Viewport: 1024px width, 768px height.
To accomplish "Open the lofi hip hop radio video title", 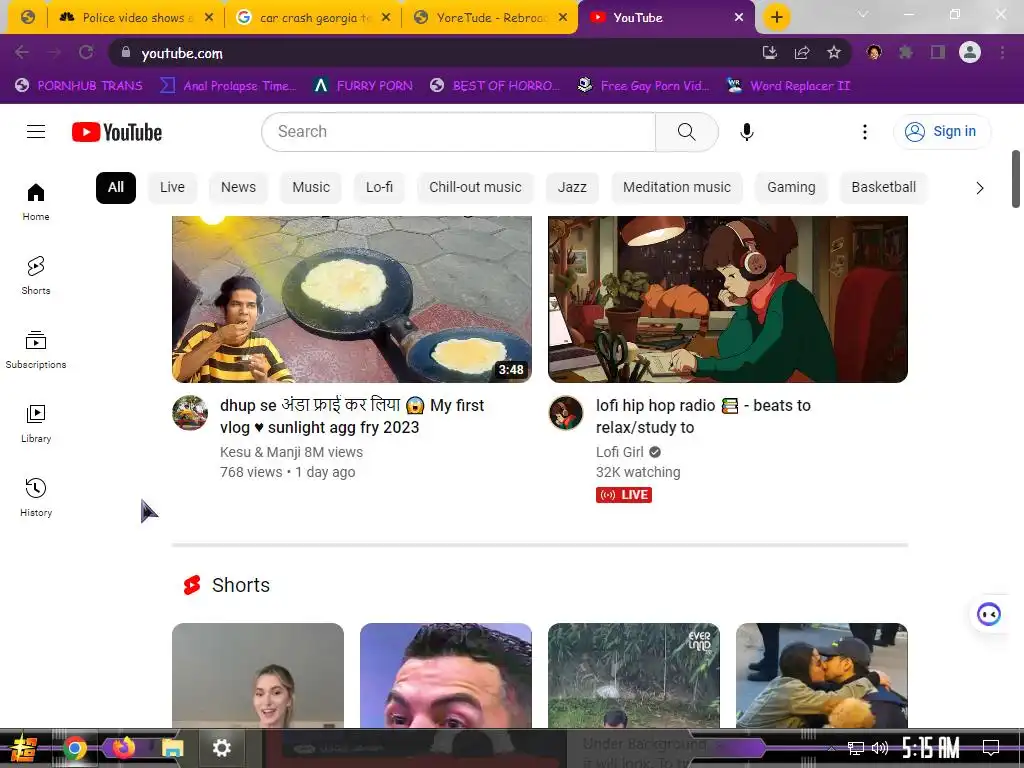I will [703, 417].
